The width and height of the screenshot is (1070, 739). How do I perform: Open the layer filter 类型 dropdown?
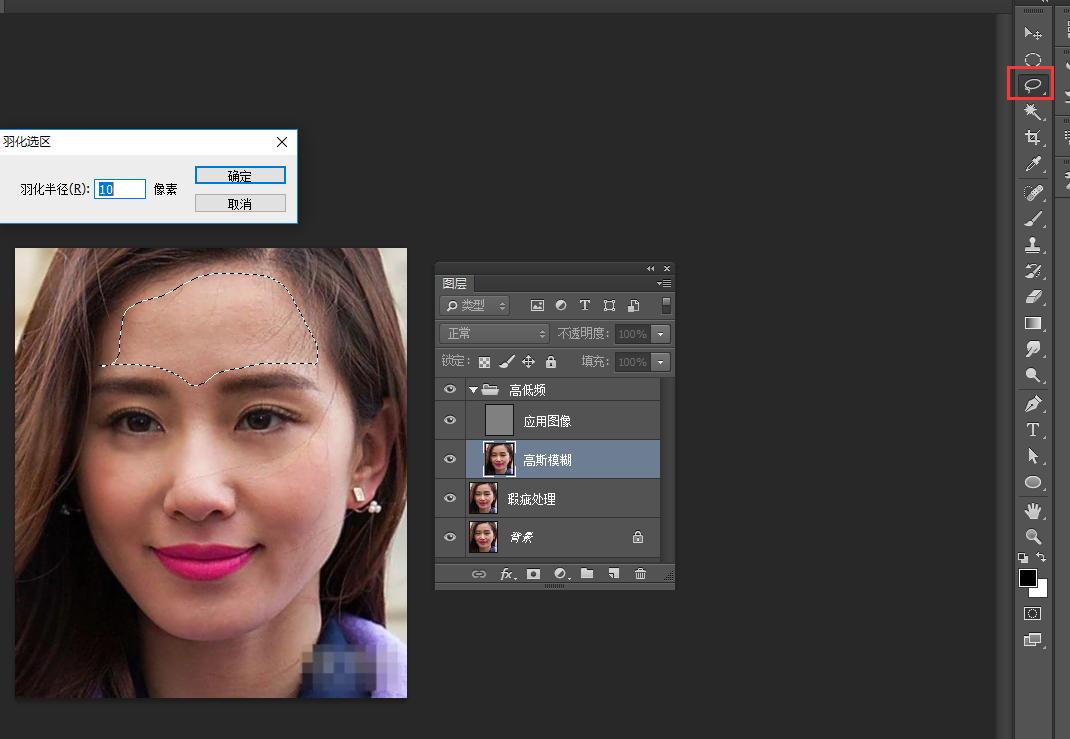tap(475, 305)
